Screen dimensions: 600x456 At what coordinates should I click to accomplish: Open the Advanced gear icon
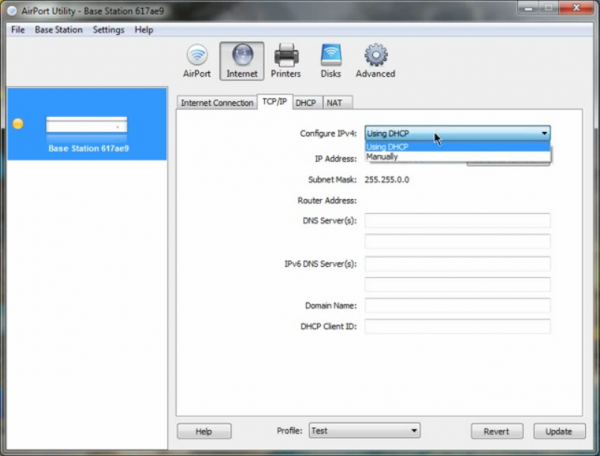[x=375, y=61]
